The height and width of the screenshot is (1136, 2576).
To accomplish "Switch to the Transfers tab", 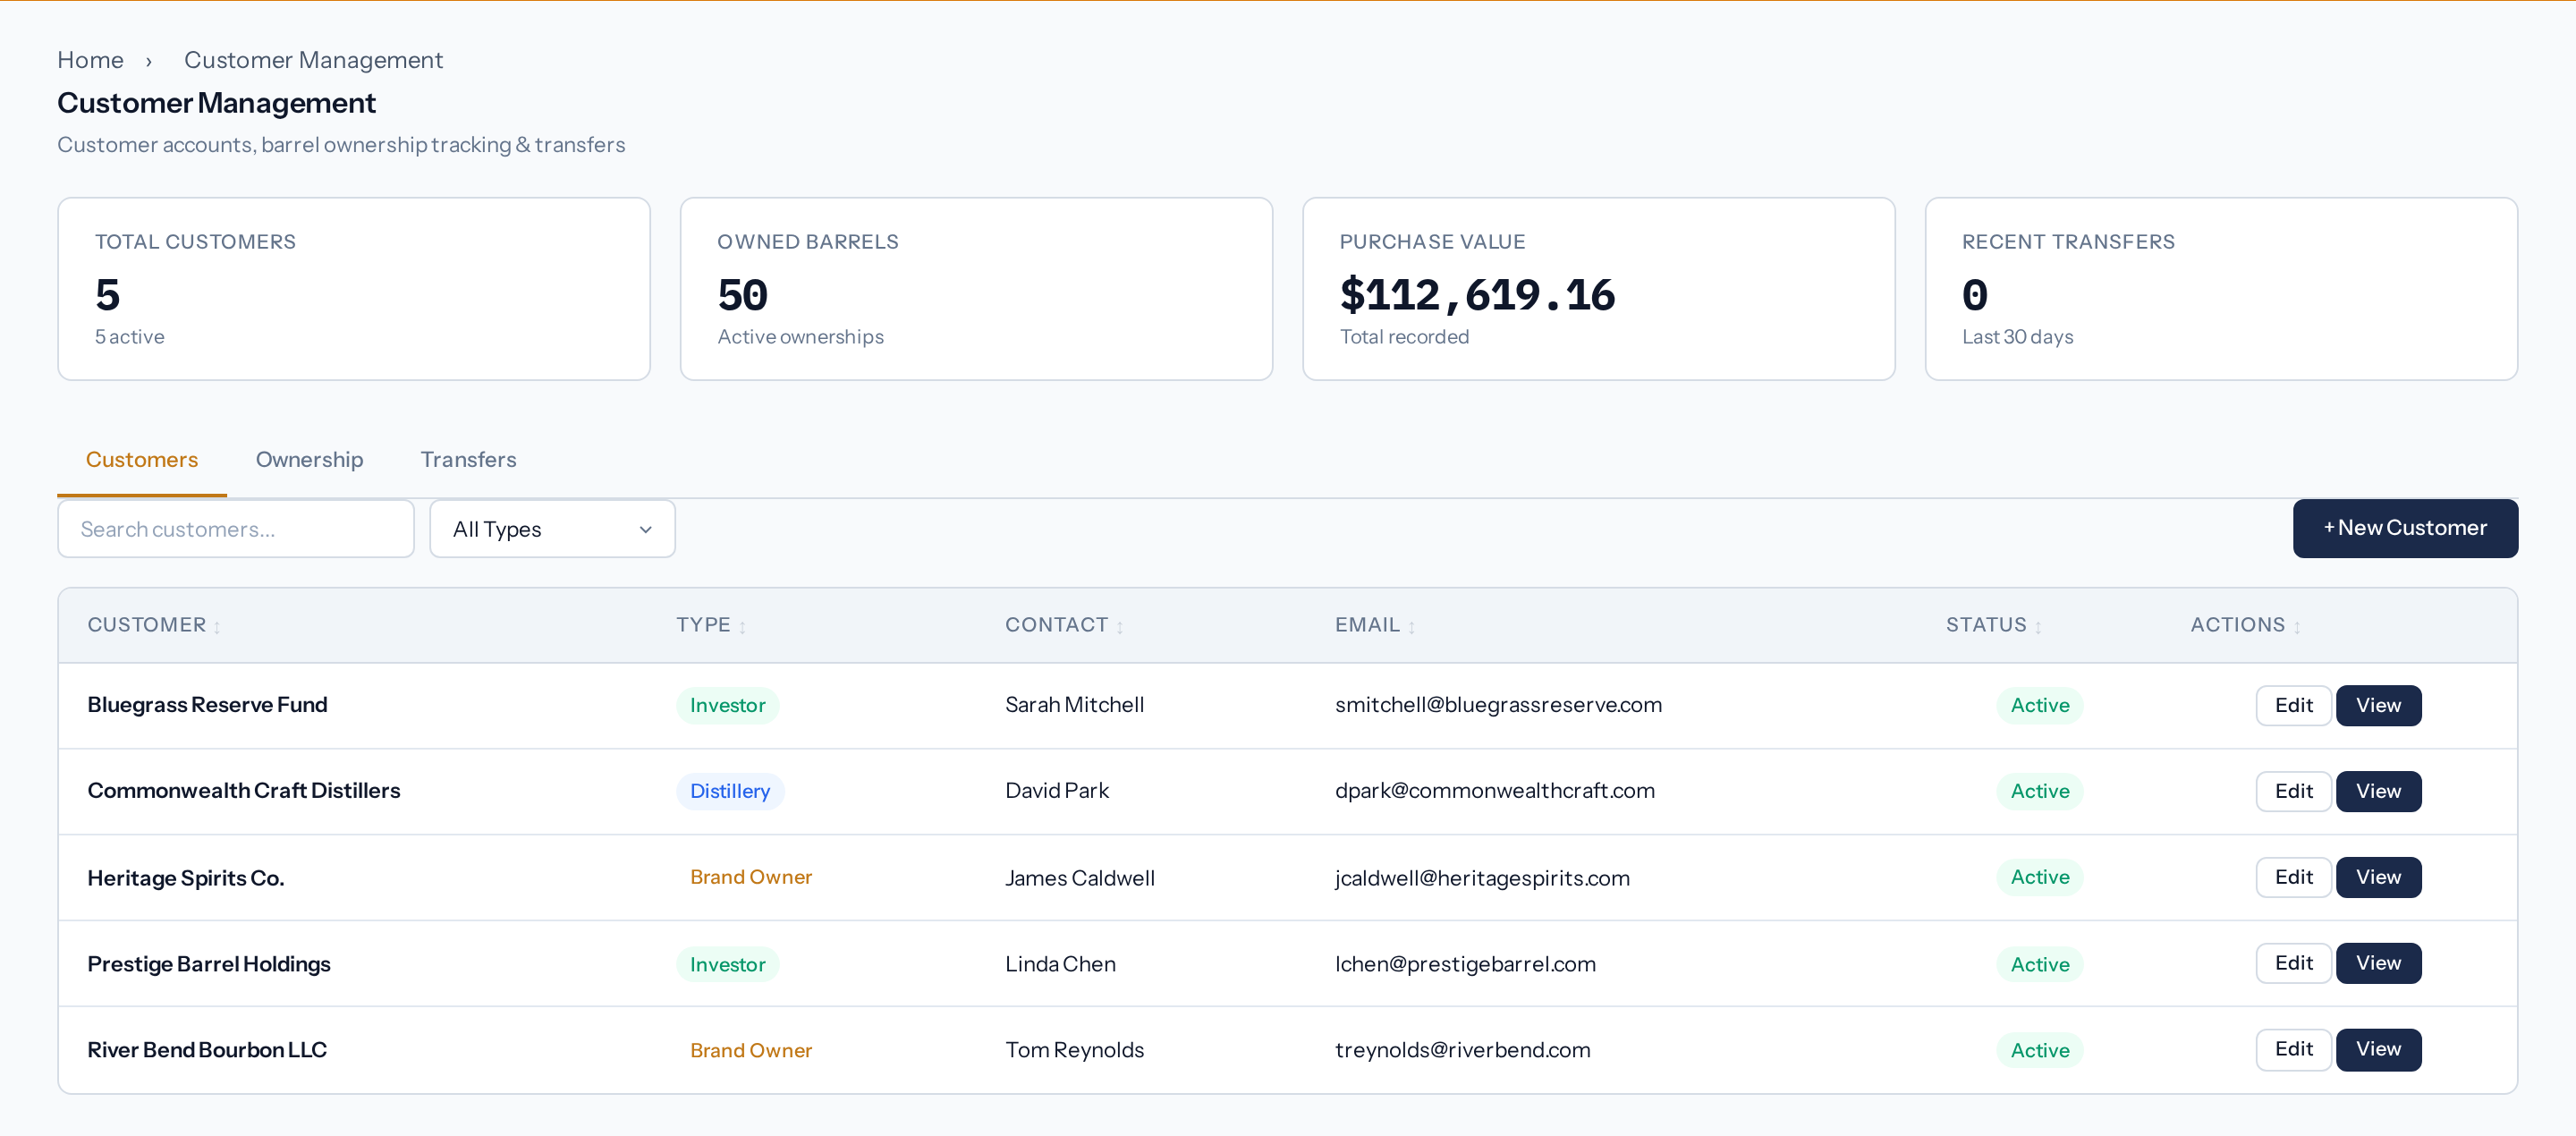I will [x=468, y=460].
